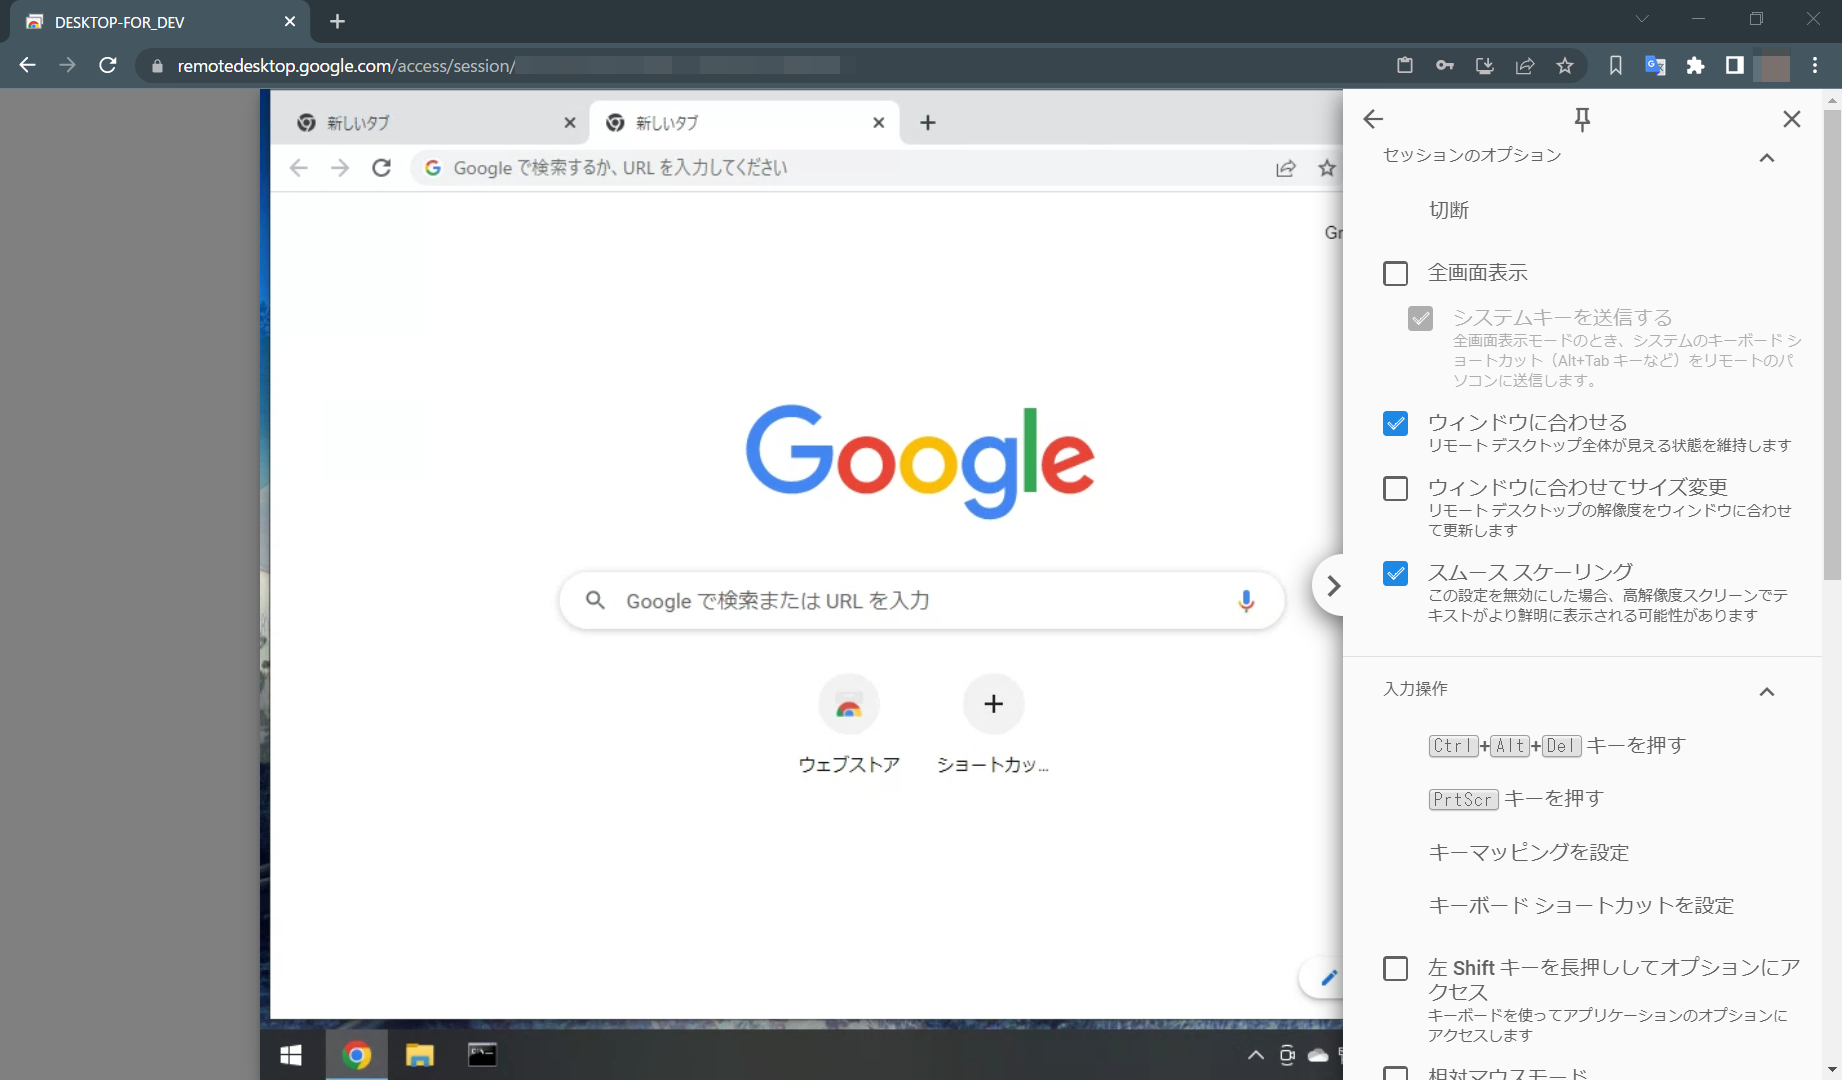Screen dimensions: 1842x1080
Task: Click the remote Chrome address bar
Action: 840,168
